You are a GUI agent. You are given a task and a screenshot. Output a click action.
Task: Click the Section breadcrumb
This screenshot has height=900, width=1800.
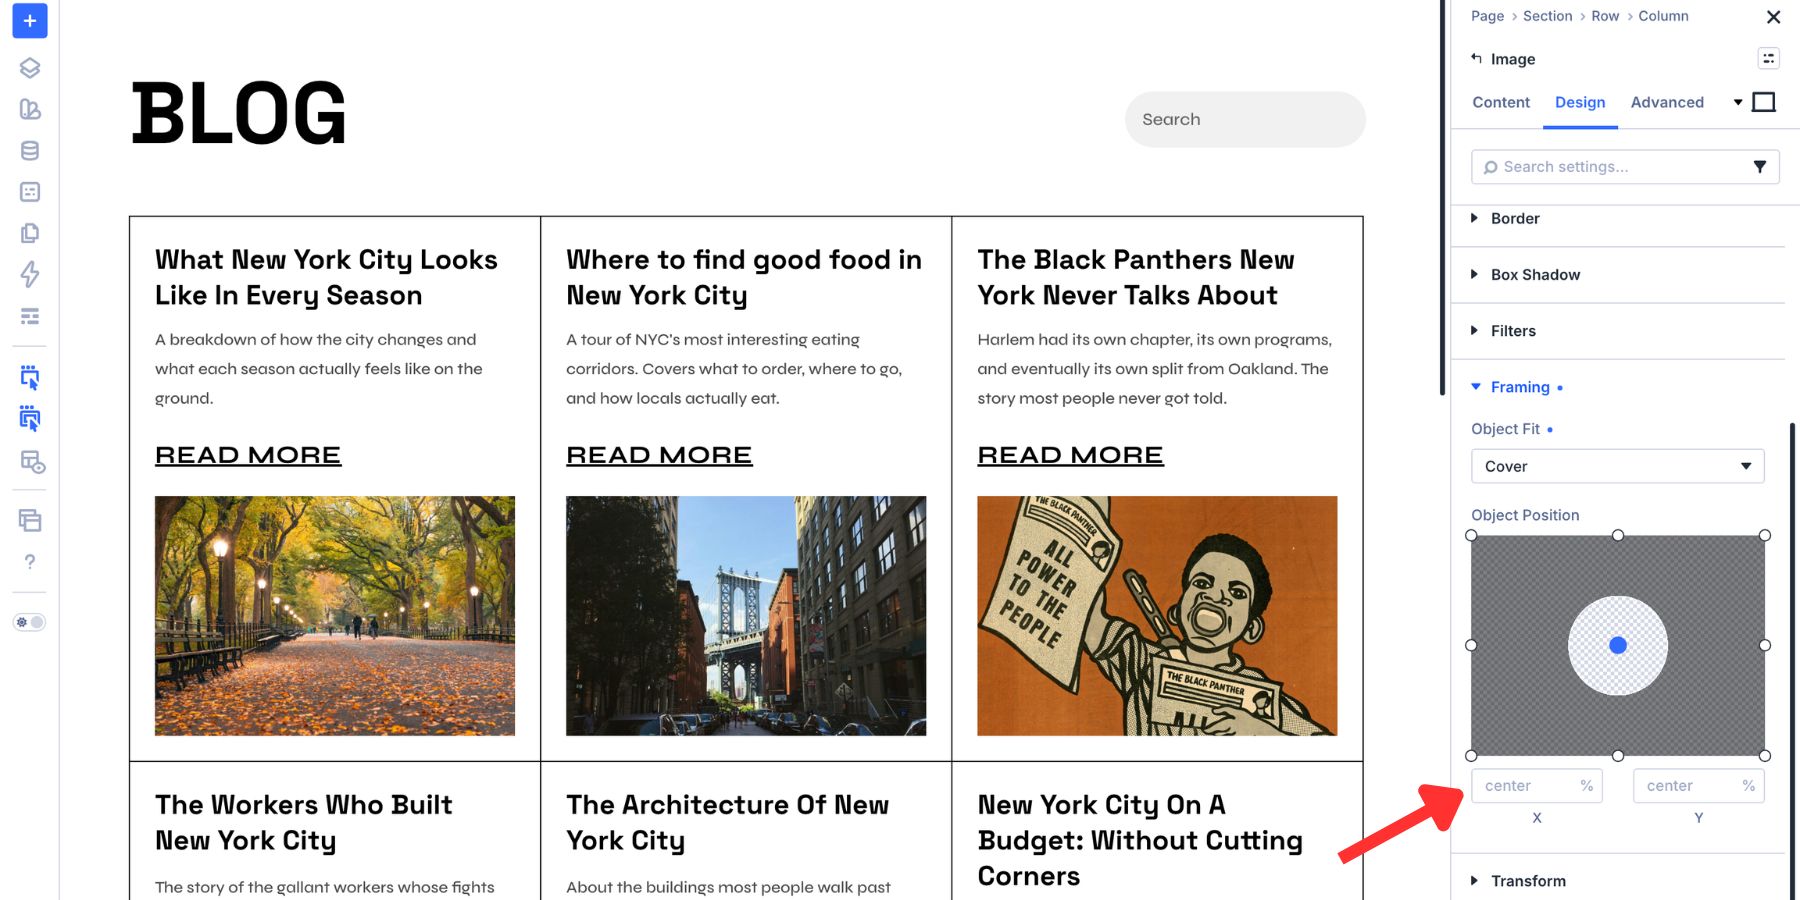click(x=1547, y=16)
